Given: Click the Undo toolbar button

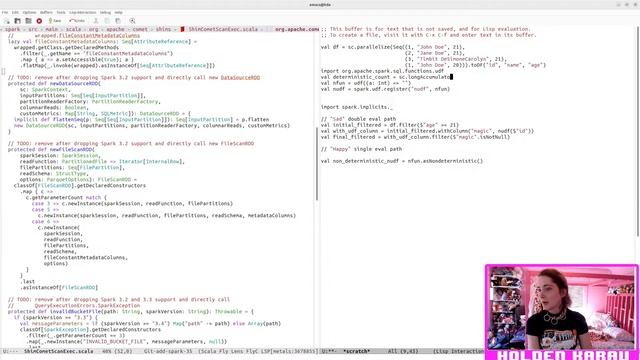Looking at the screenshot, I should coord(77,21).
